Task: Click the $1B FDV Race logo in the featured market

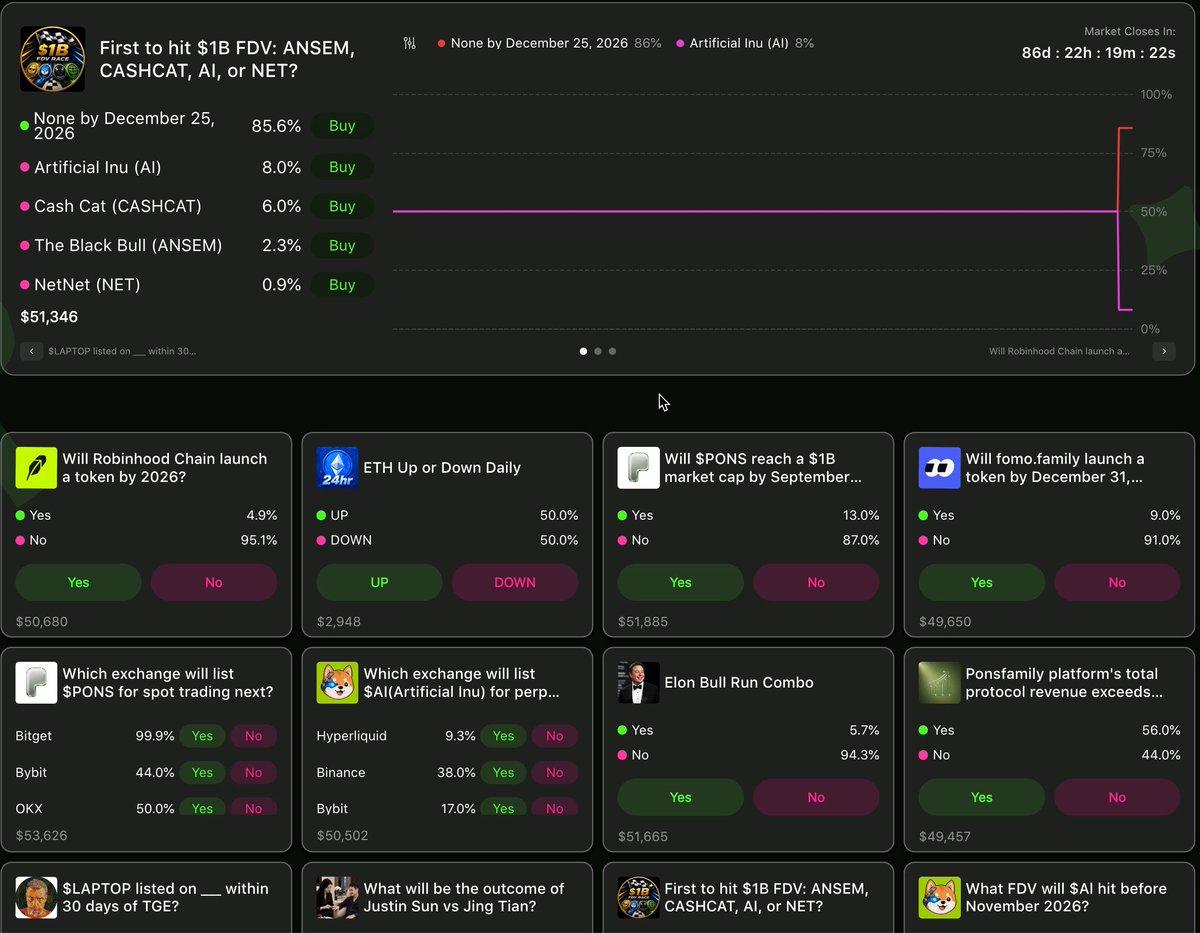Action: click(x=52, y=59)
